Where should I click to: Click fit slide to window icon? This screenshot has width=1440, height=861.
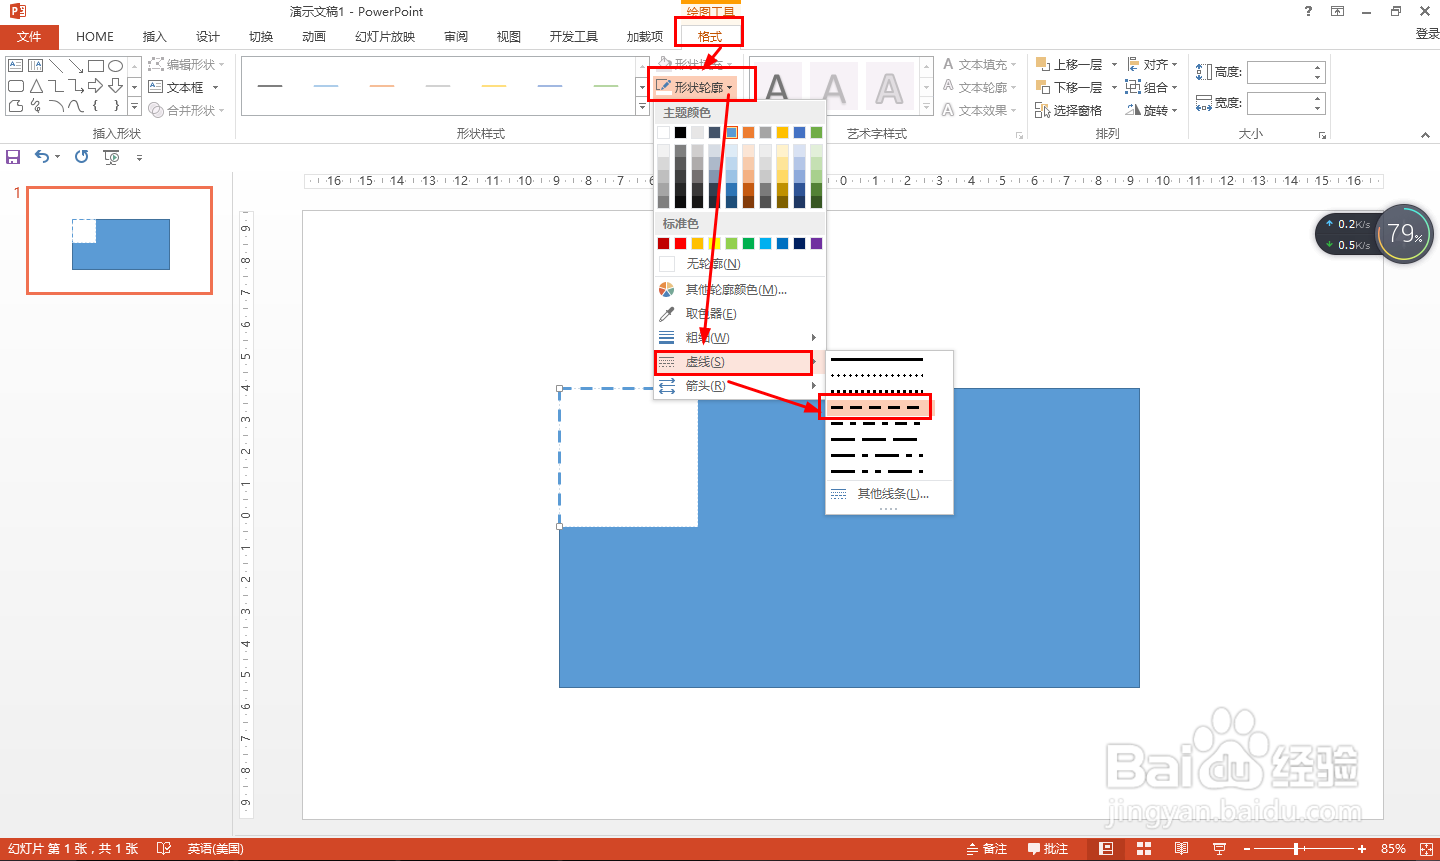pos(1426,849)
